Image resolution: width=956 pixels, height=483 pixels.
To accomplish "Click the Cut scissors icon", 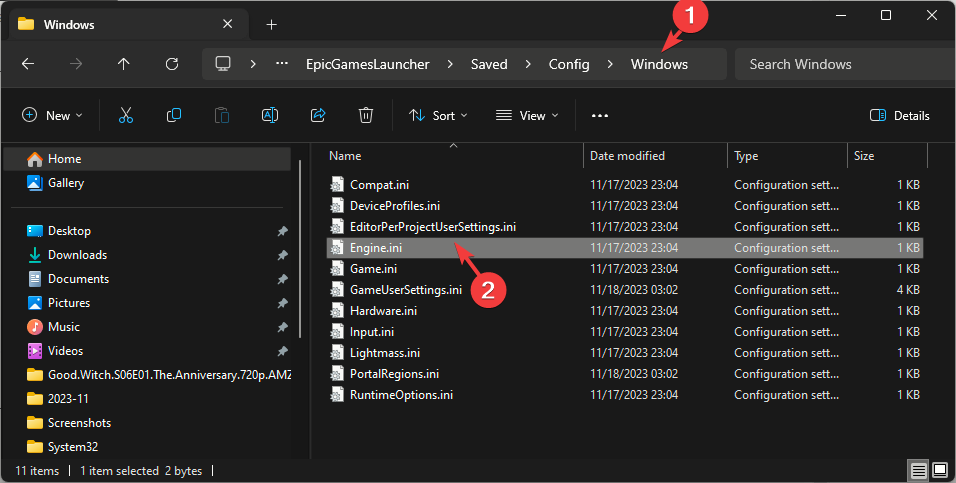I will point(126,115).
